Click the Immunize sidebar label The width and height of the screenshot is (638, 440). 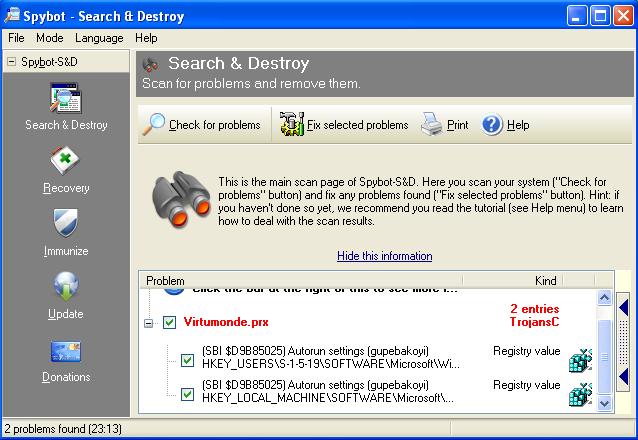(x=66, y=251)
